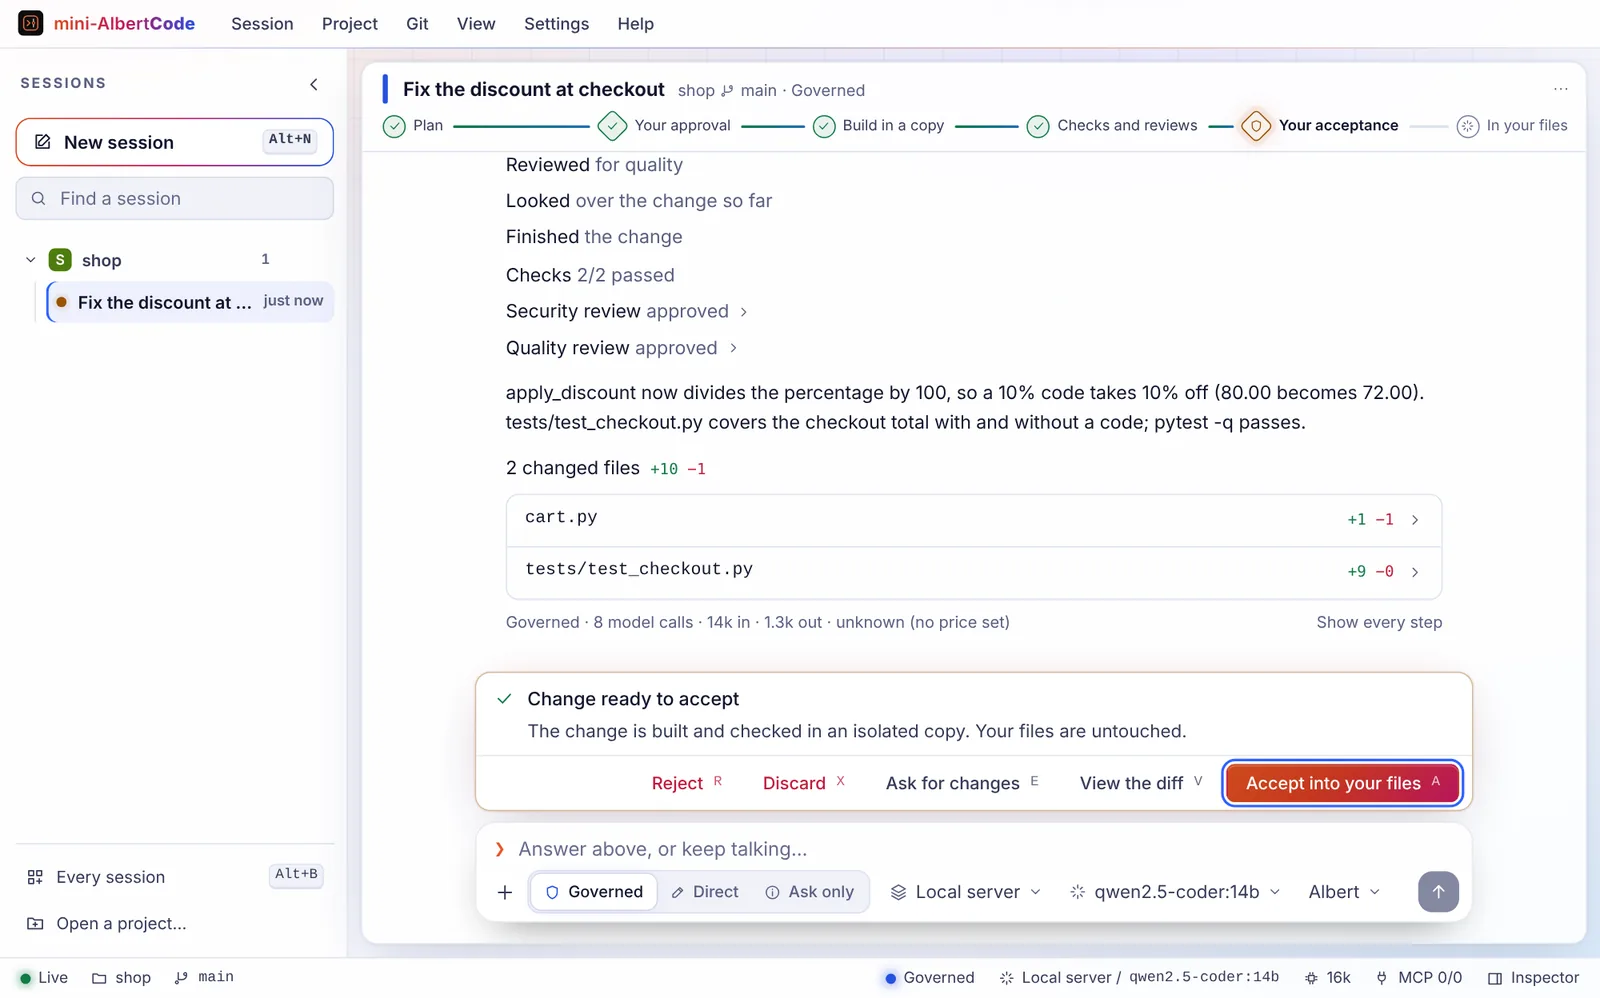Open the Inspector panel from the status bar
Viewport: 1600px width, 998px height.
[x=1533, y=978]
